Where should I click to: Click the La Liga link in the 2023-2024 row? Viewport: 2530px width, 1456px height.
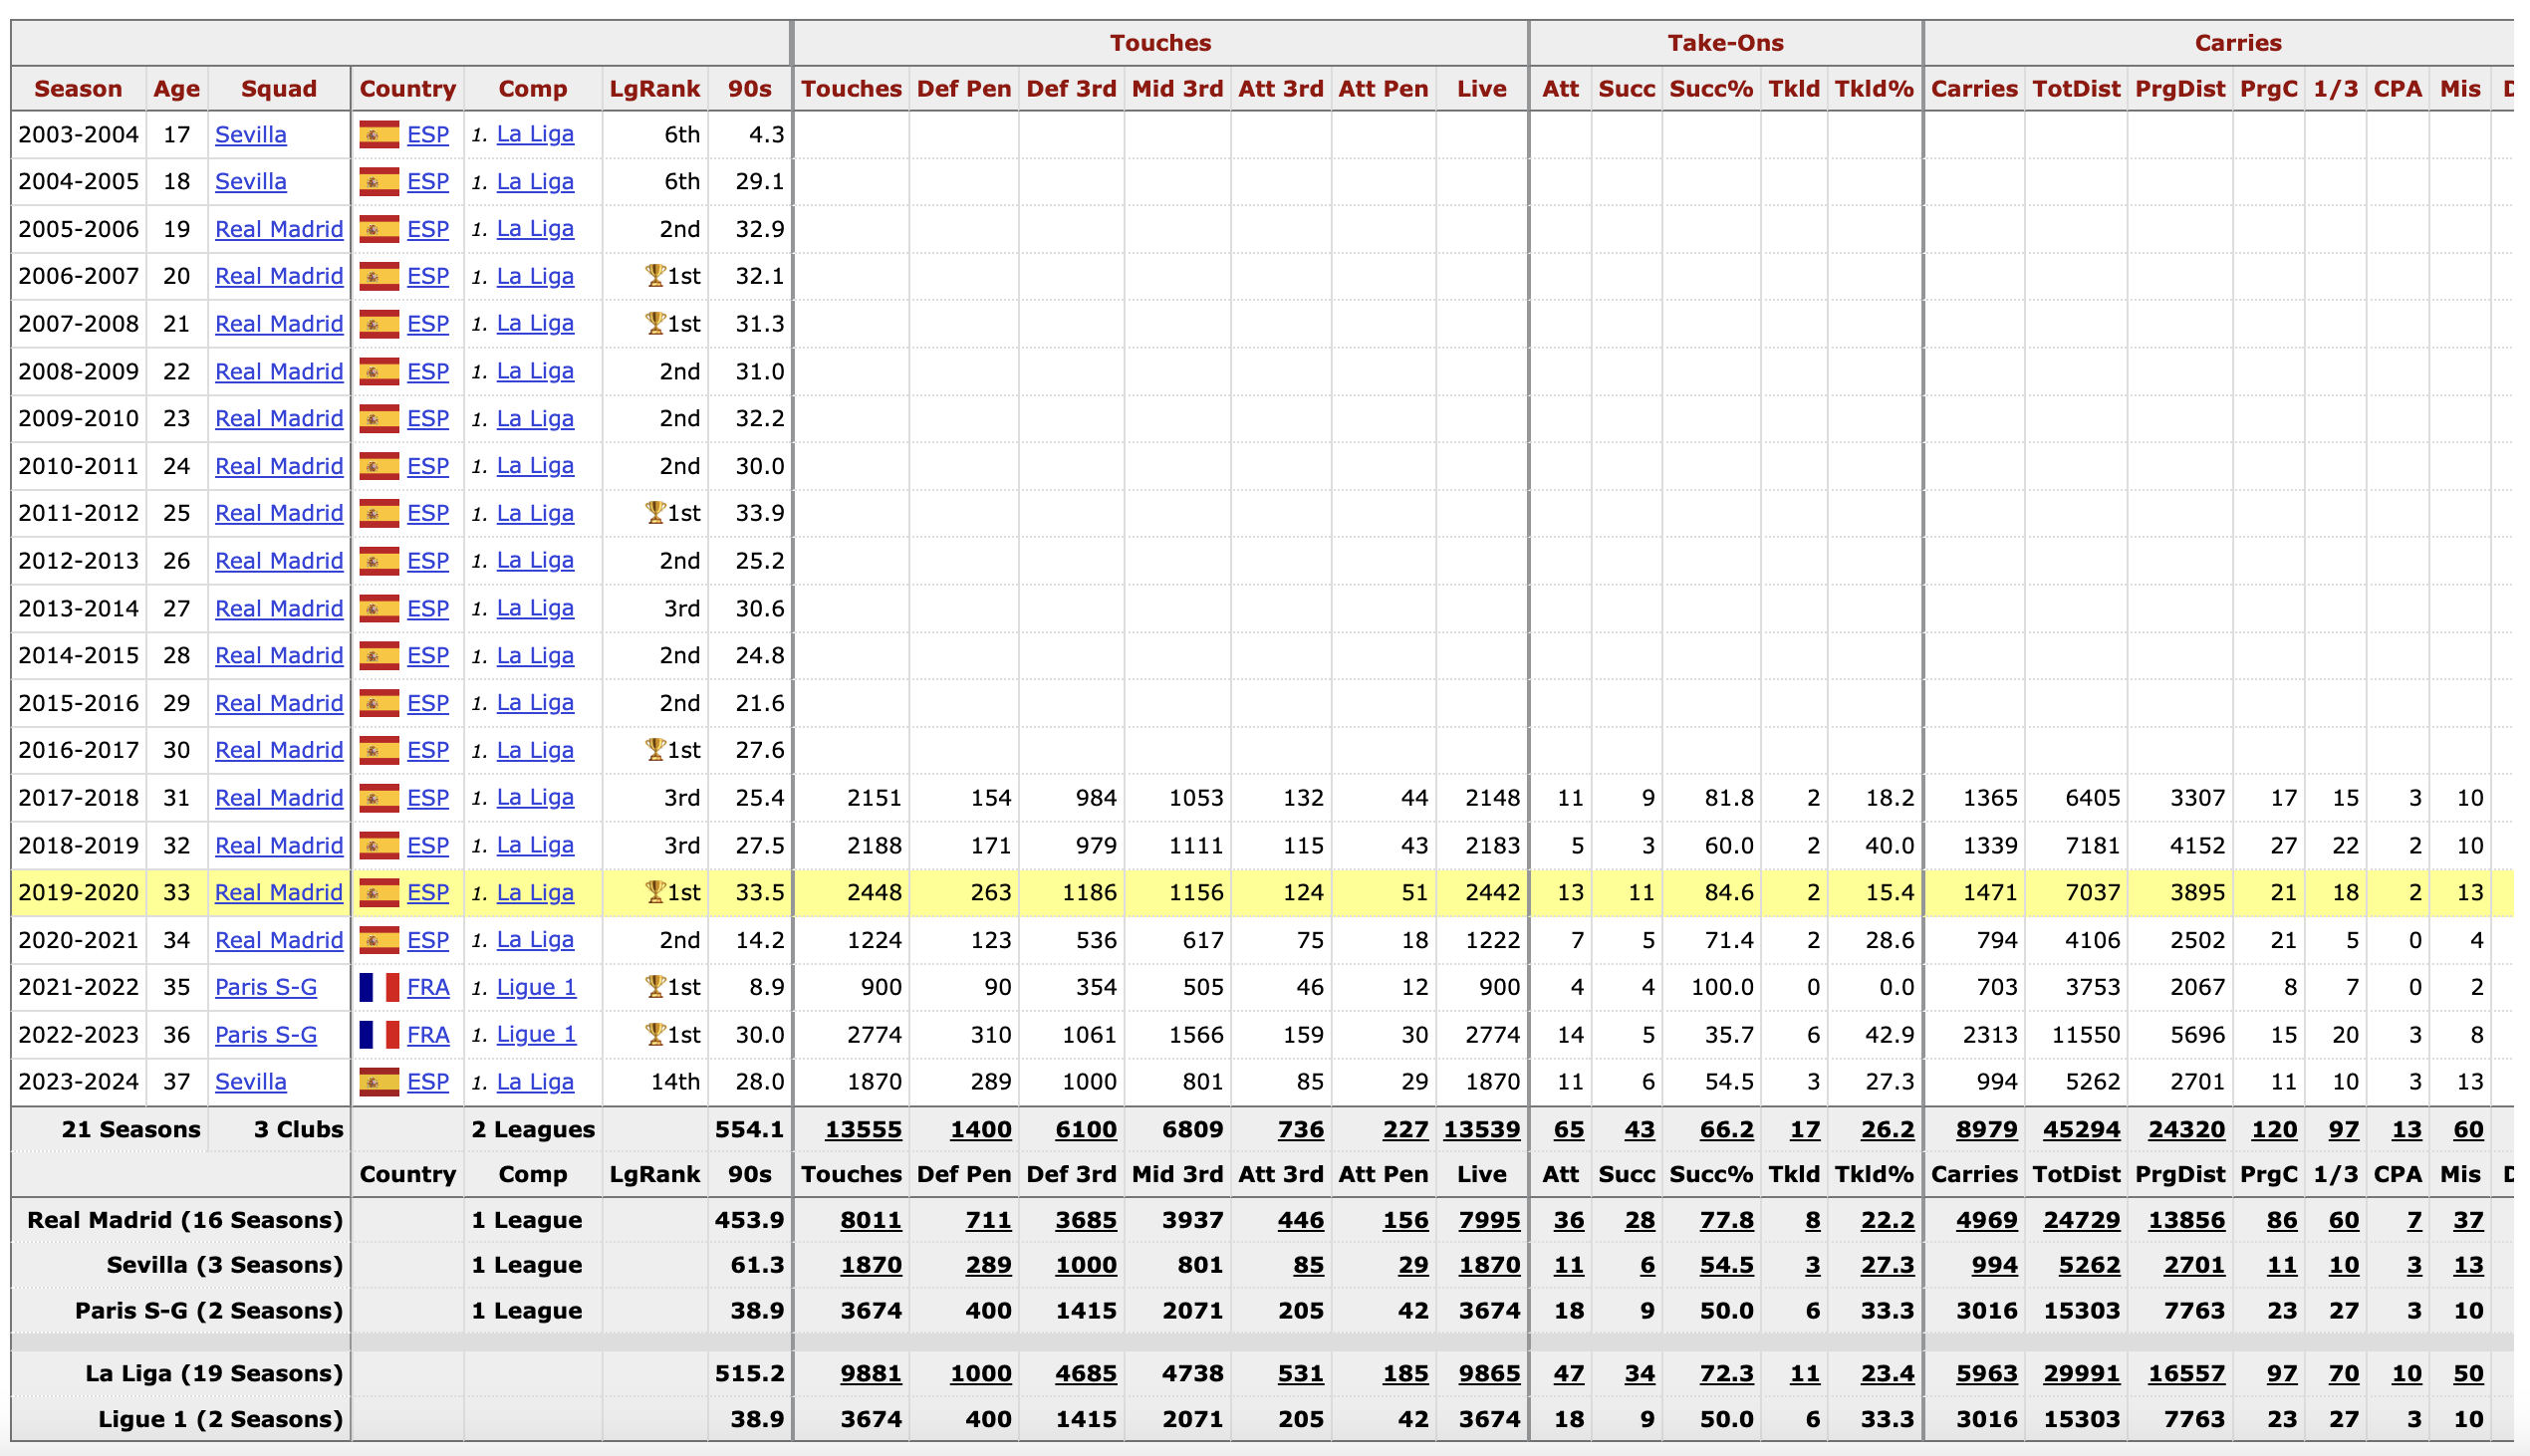pos(535,1082)
